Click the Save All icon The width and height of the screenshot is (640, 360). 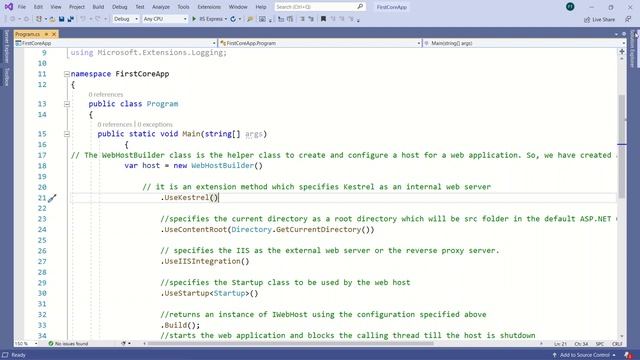(71, 19)
